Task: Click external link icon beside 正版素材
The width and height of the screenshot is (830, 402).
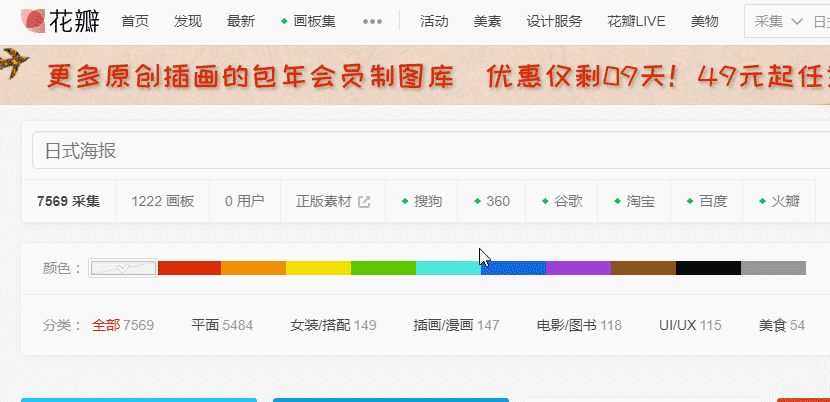Action: [364, 201]
